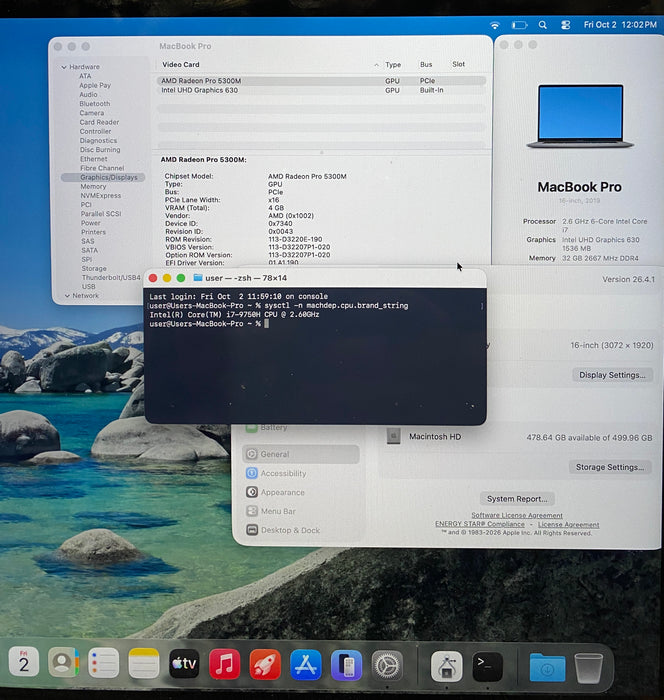
Task: Click the Macintosh HD disk icon
Action: (x=393, y=436)
